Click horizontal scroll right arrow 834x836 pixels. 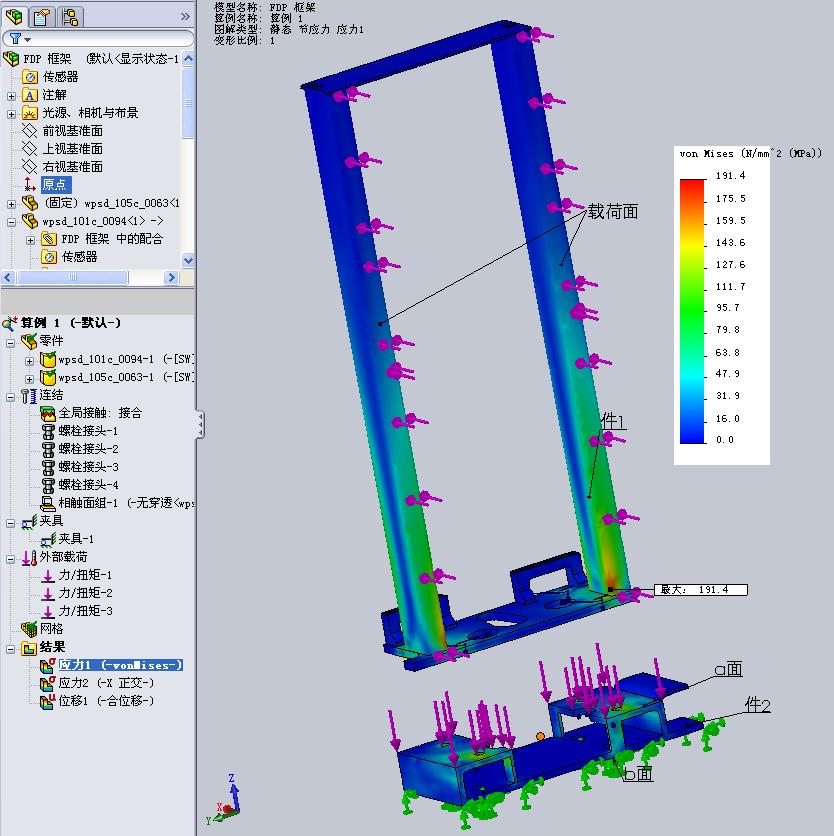pos(171,277)
